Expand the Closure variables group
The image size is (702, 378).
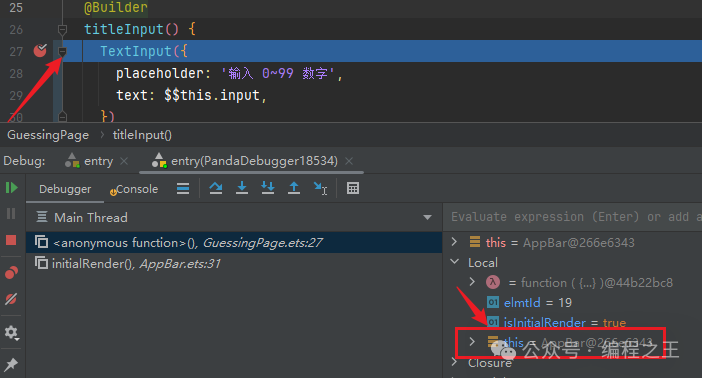[x=454, y=362]
